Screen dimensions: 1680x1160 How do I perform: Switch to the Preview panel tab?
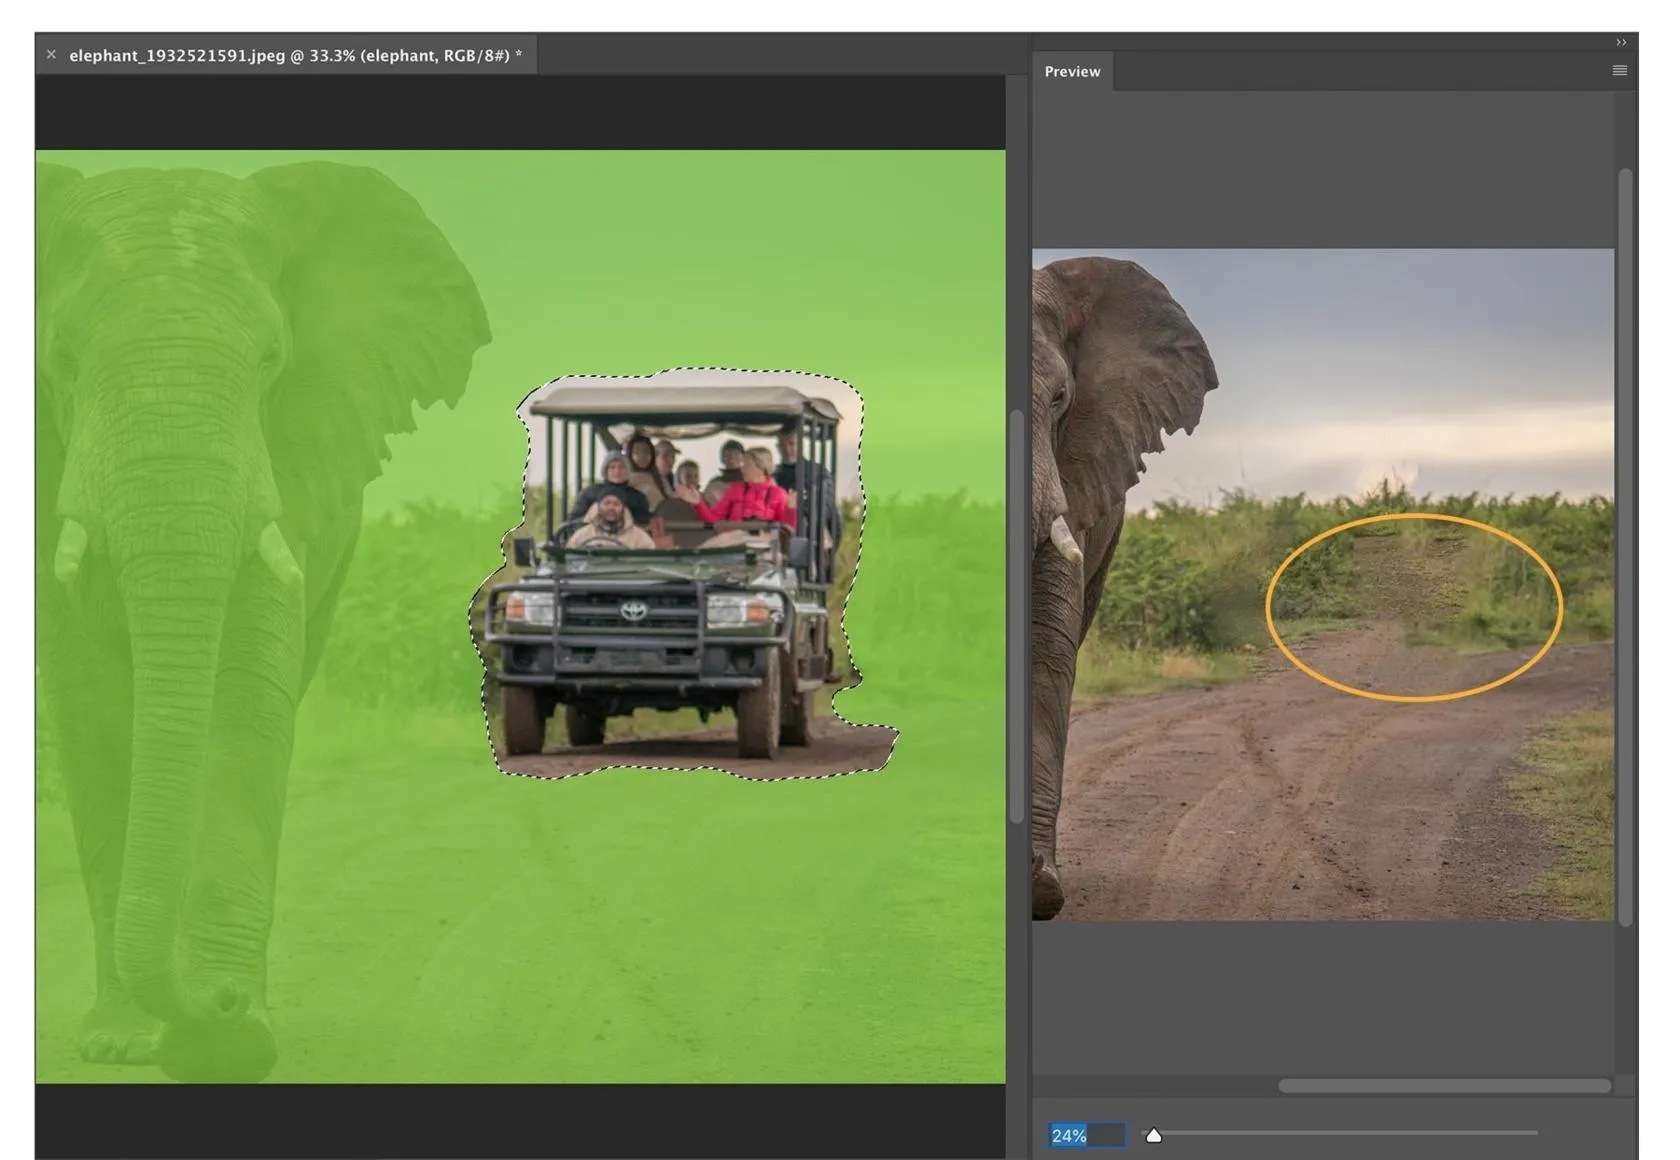pos(1072,72)
